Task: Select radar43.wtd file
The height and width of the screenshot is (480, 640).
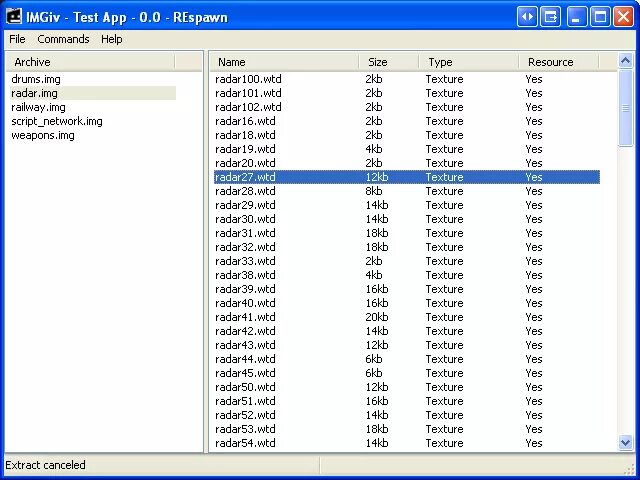Action: point(407,345)
